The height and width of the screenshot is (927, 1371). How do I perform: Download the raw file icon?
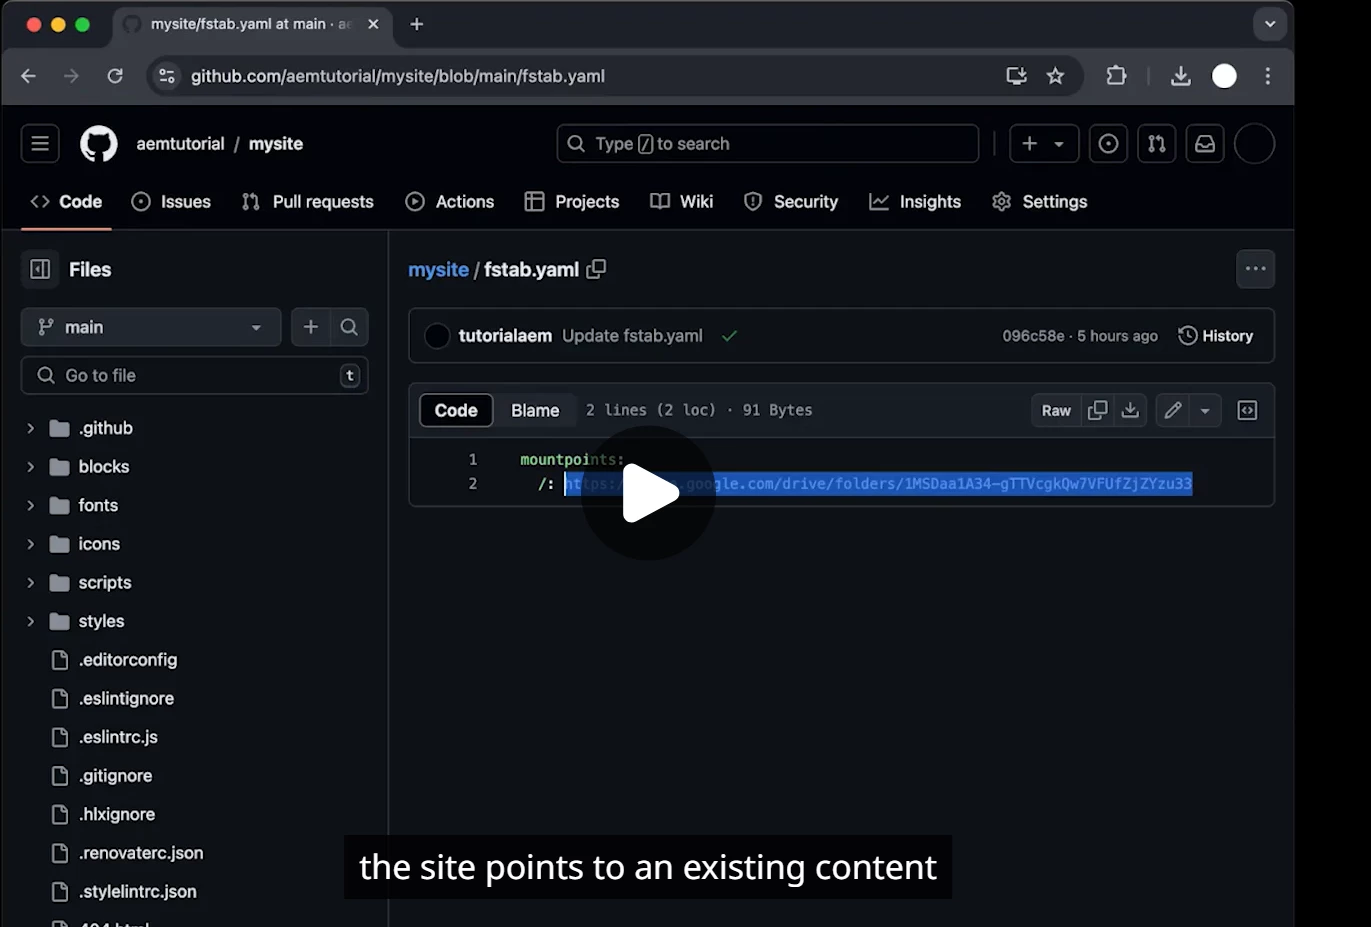(x=1130, y=410)
